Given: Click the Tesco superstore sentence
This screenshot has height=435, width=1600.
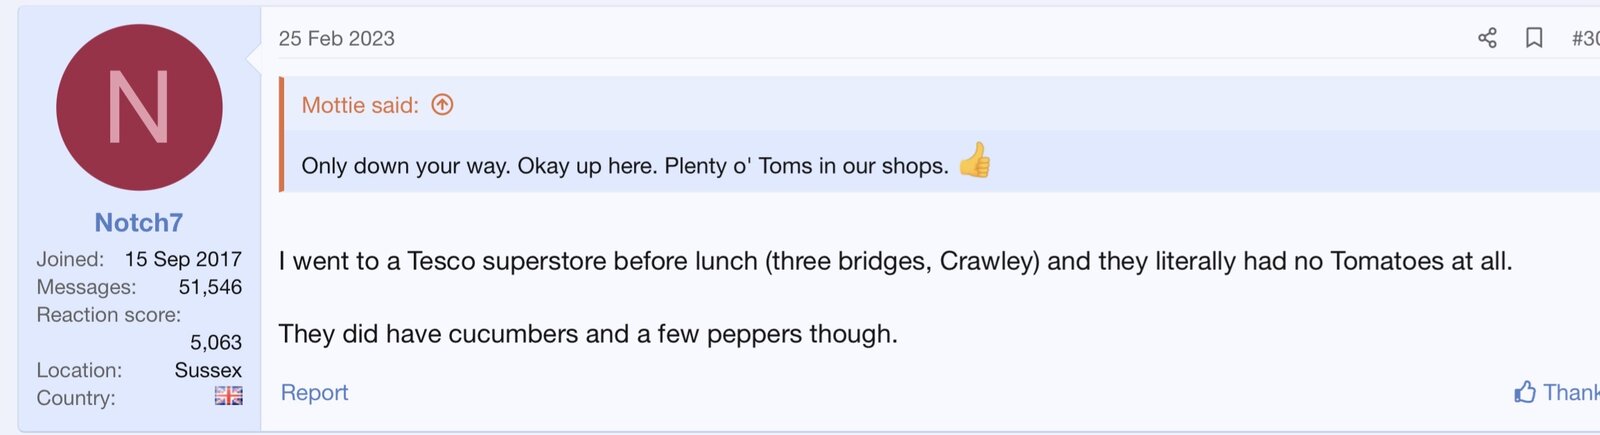Looking at the screenshot, I should coord(895,261).
